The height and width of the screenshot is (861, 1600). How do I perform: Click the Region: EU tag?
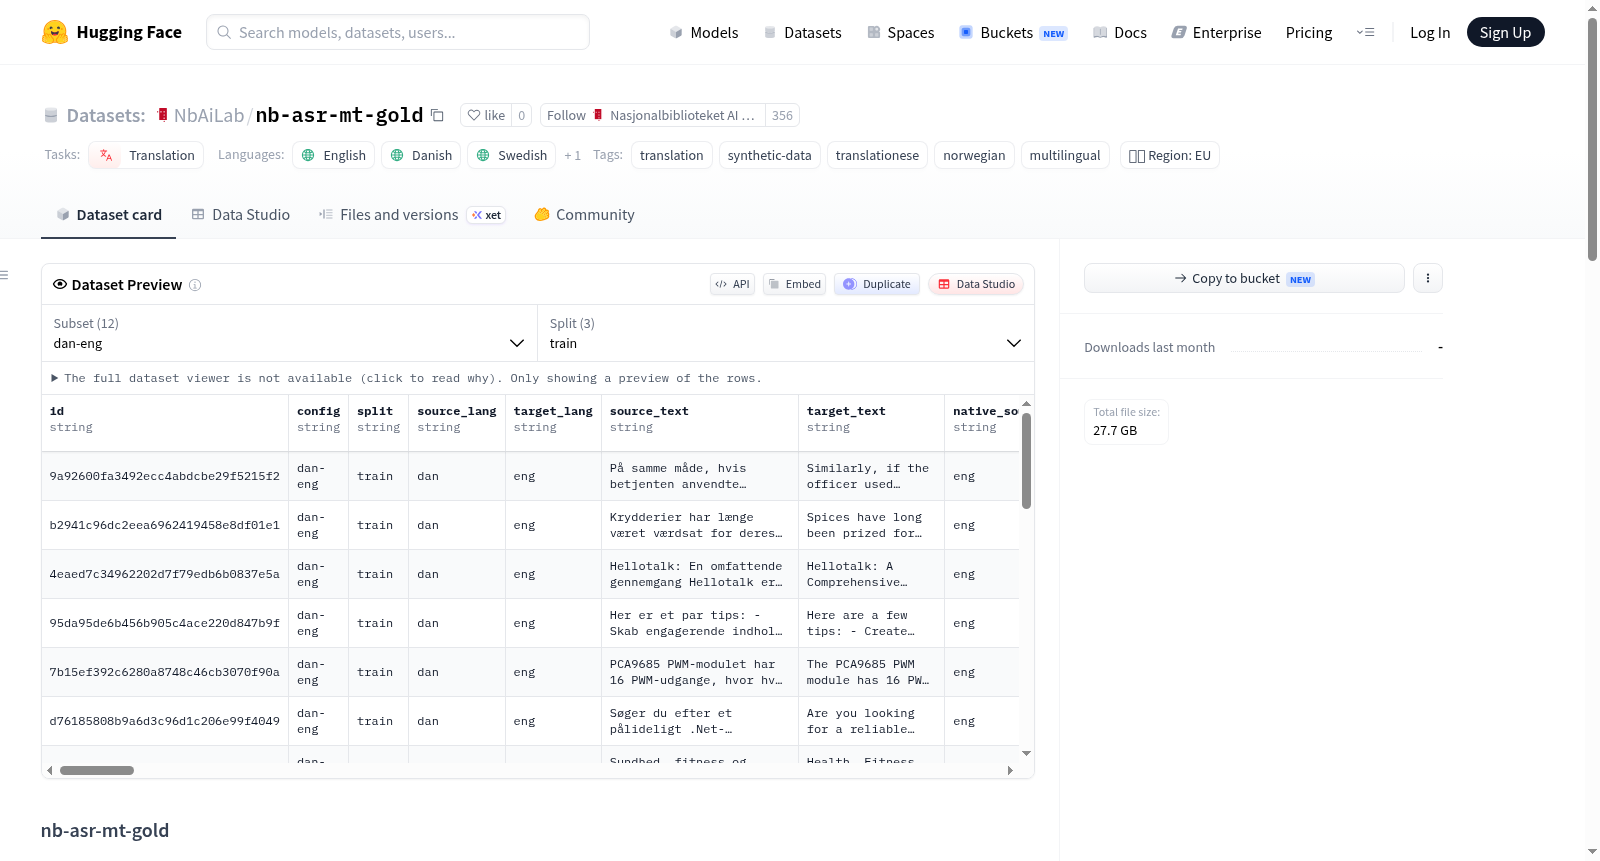1170,155
